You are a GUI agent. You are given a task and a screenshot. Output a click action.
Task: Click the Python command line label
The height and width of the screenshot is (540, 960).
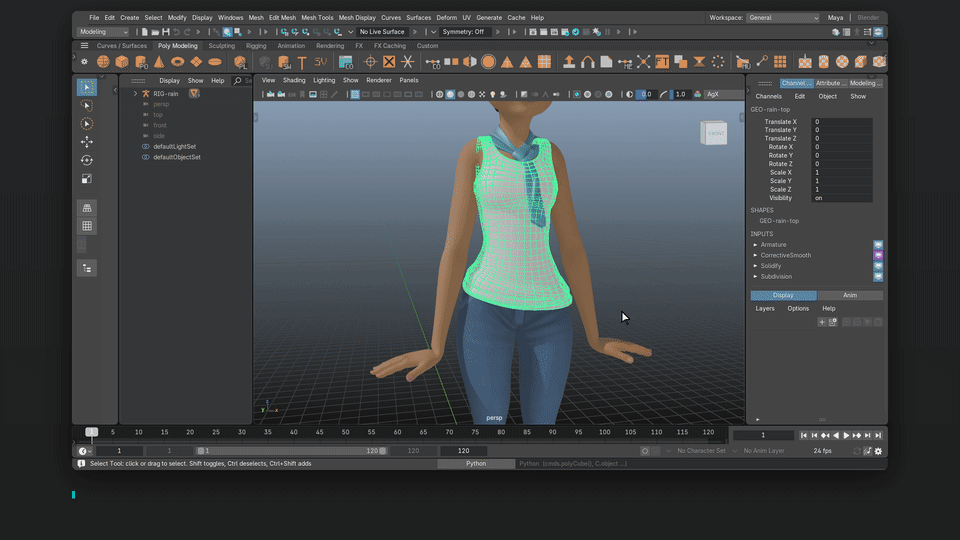coord(476,463)
